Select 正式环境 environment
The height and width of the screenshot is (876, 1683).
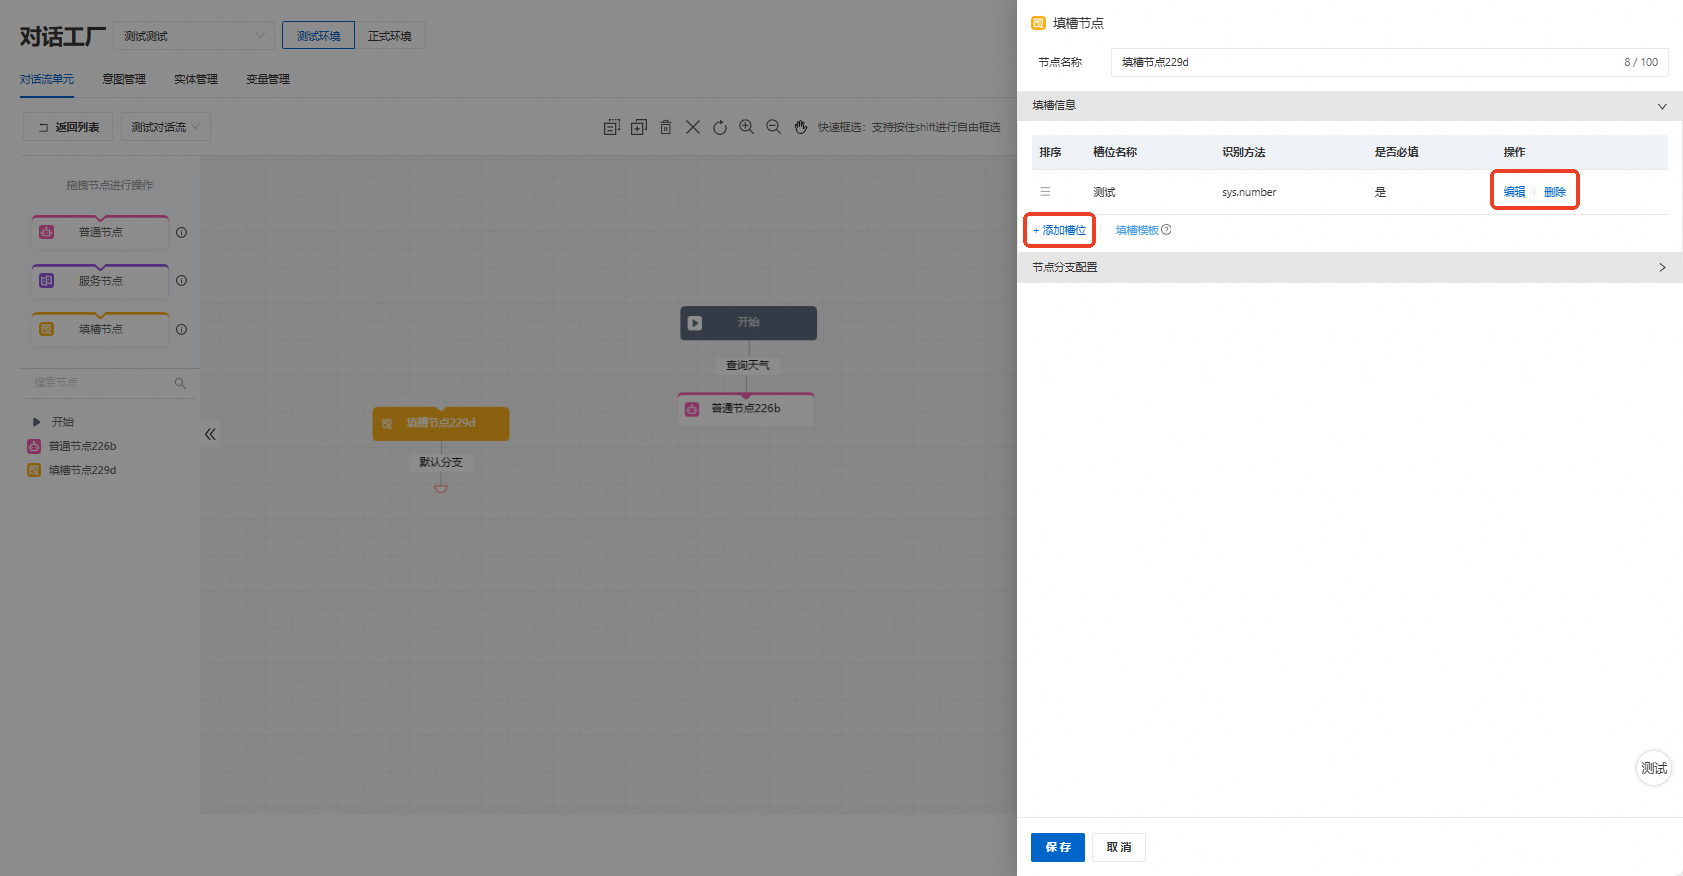click(x=390, y=36)
